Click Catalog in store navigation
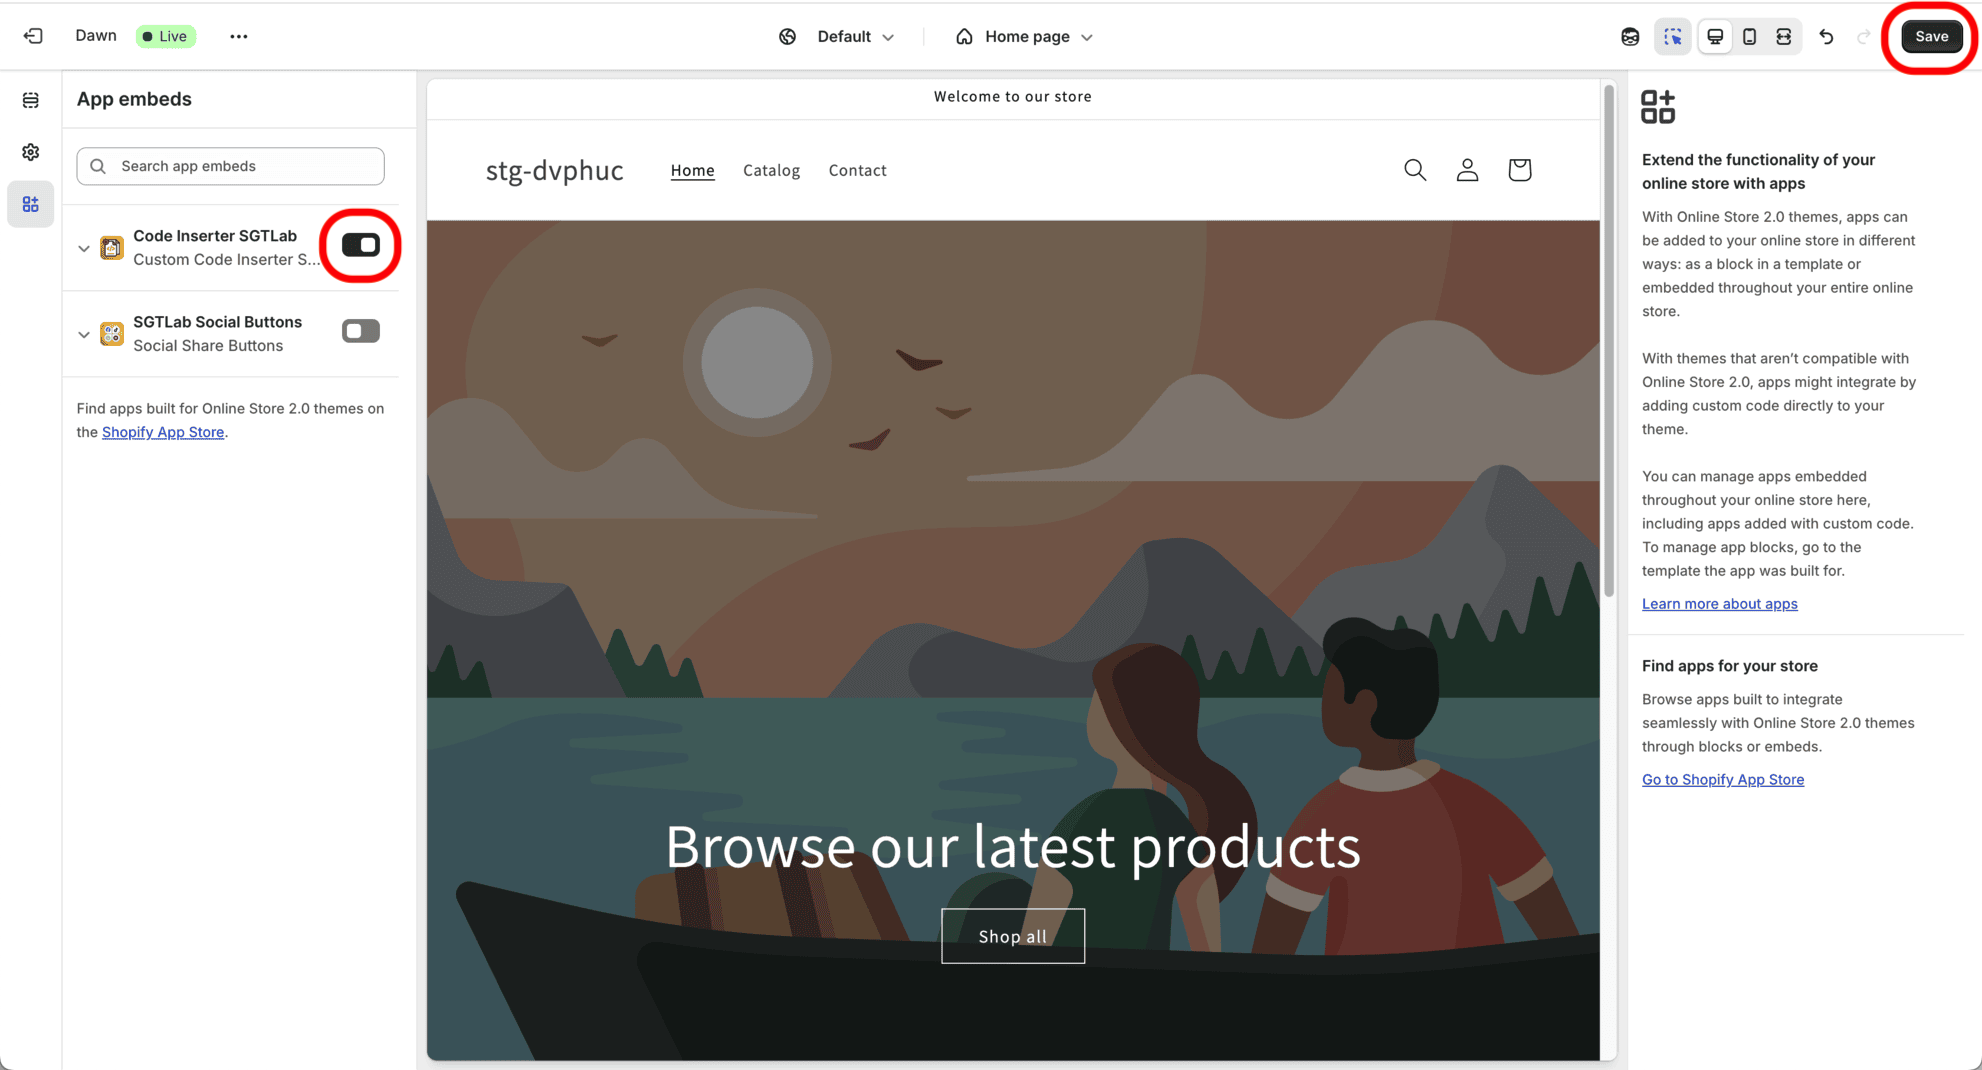 click(x=771, y=170)
